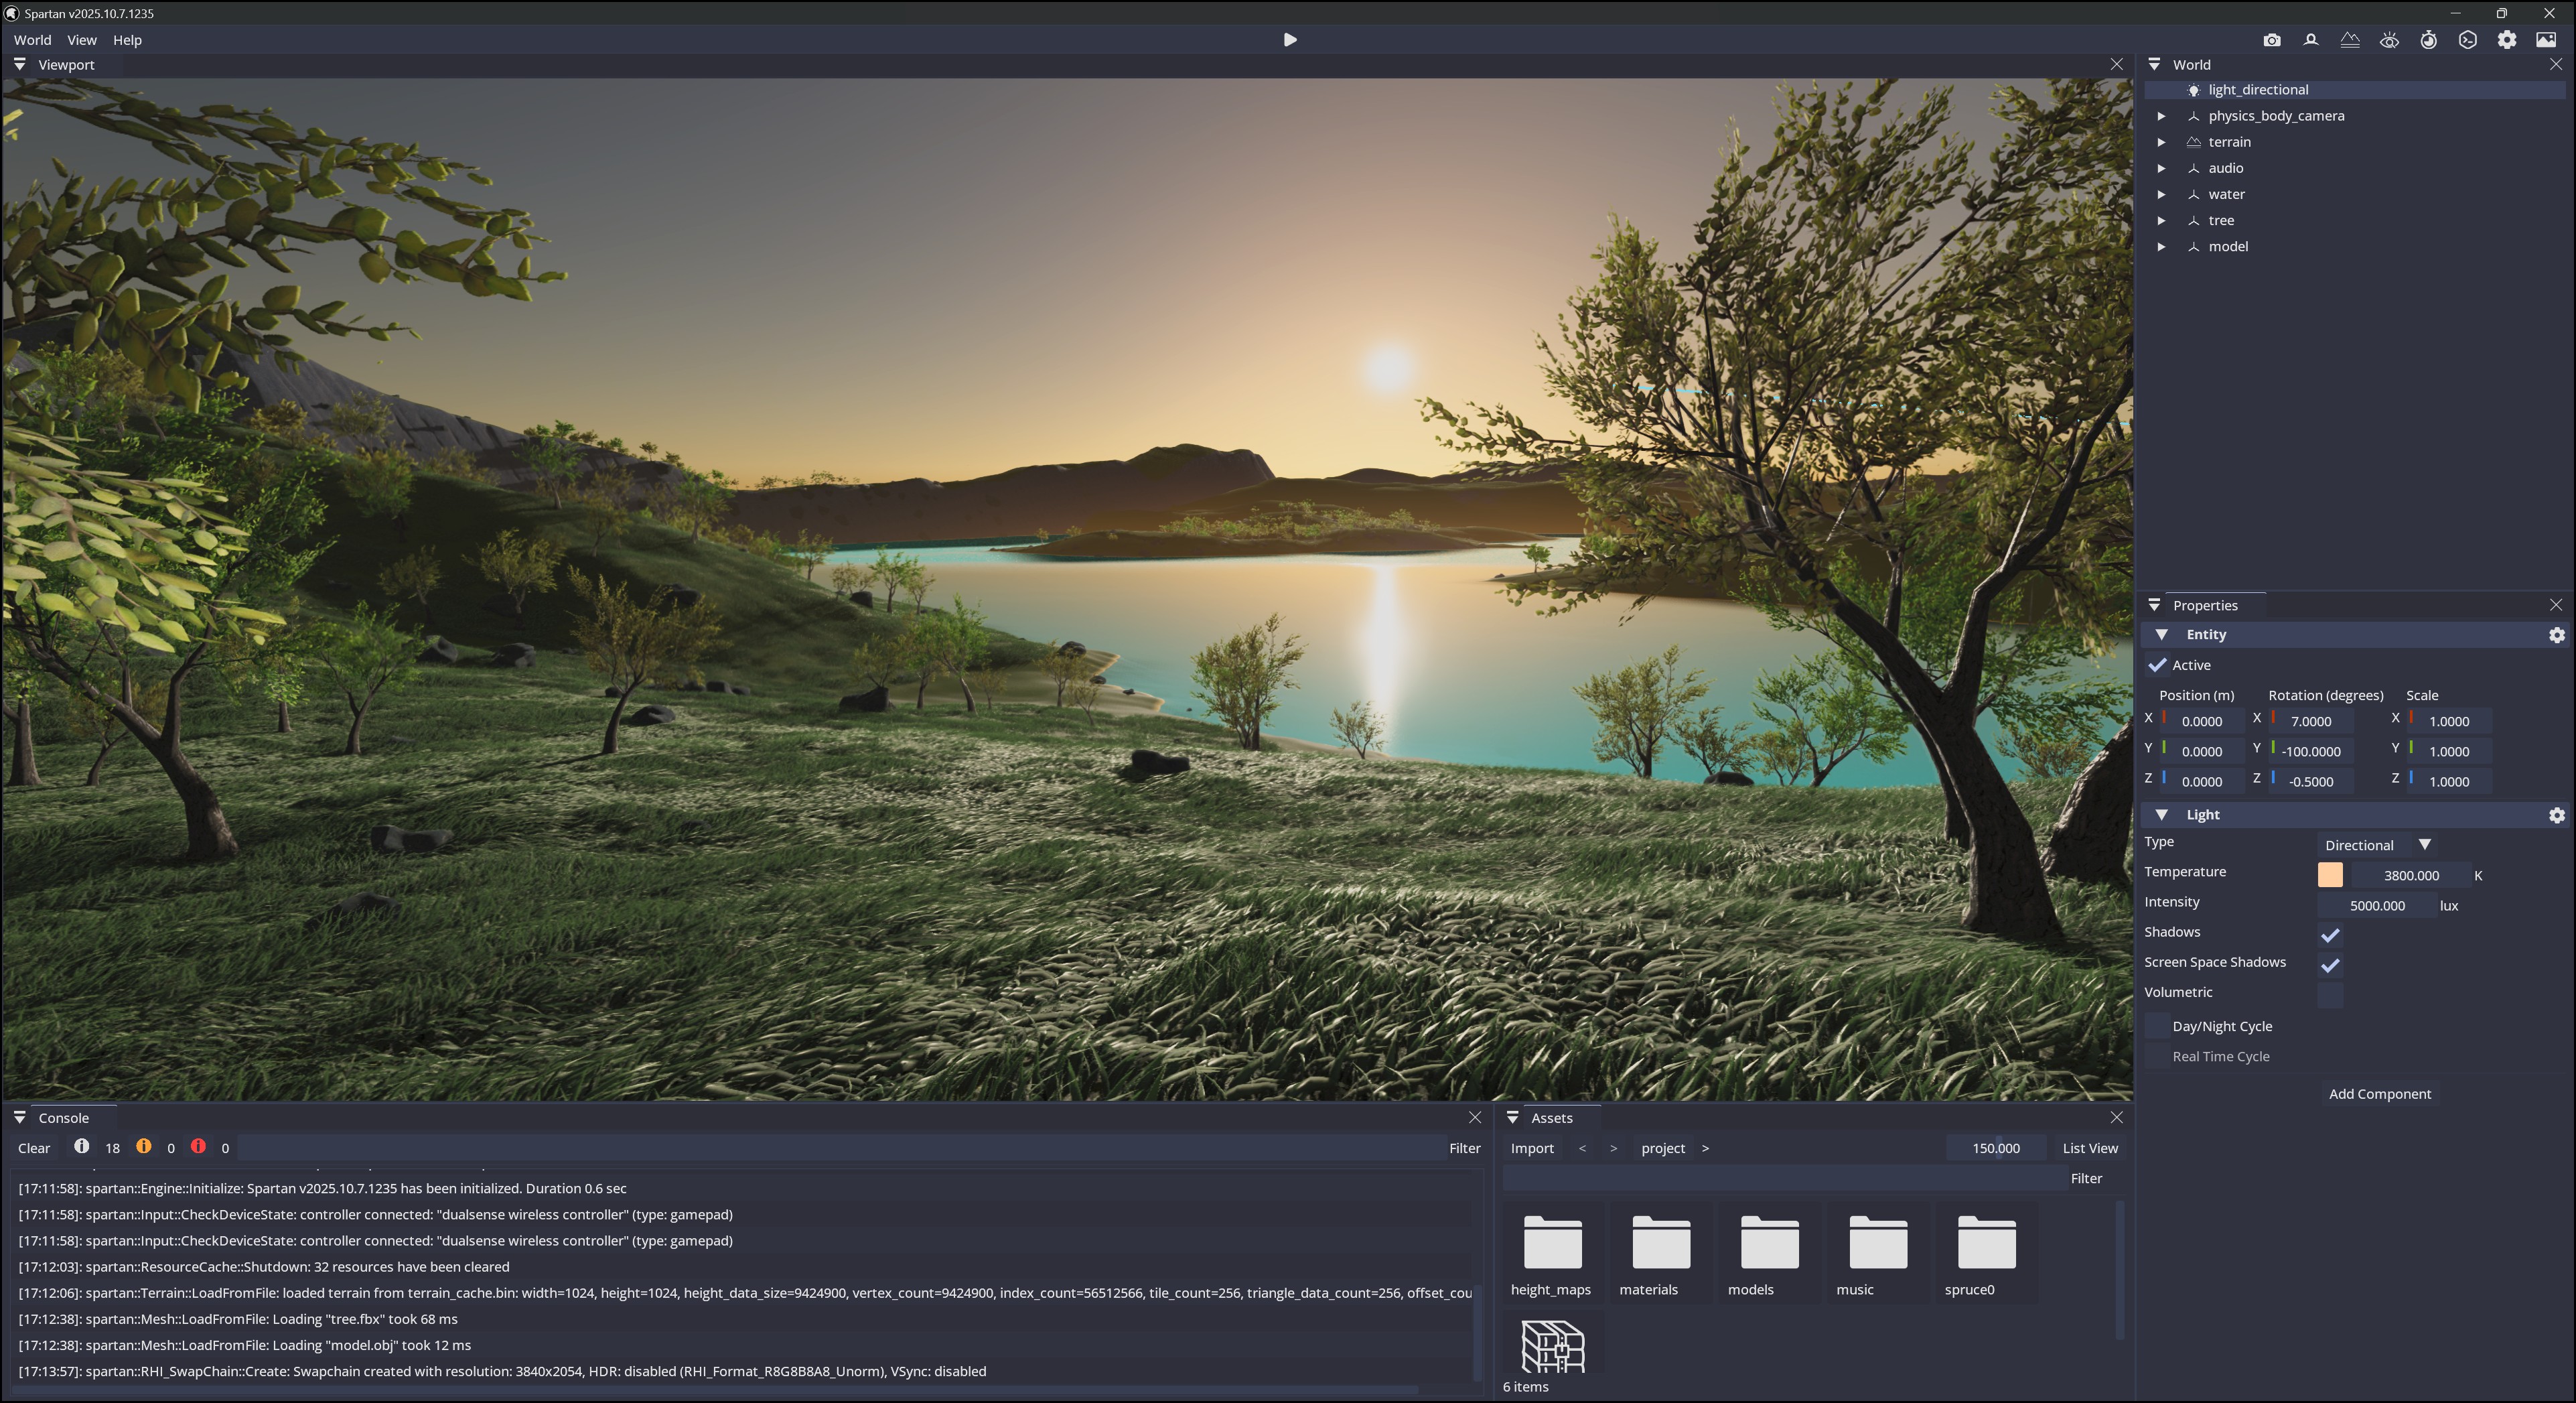Image resolution: width=2576 pixels, height=1403 pixels.
Task: Open Light component gear options
Action: click(x=2556, y=815)
